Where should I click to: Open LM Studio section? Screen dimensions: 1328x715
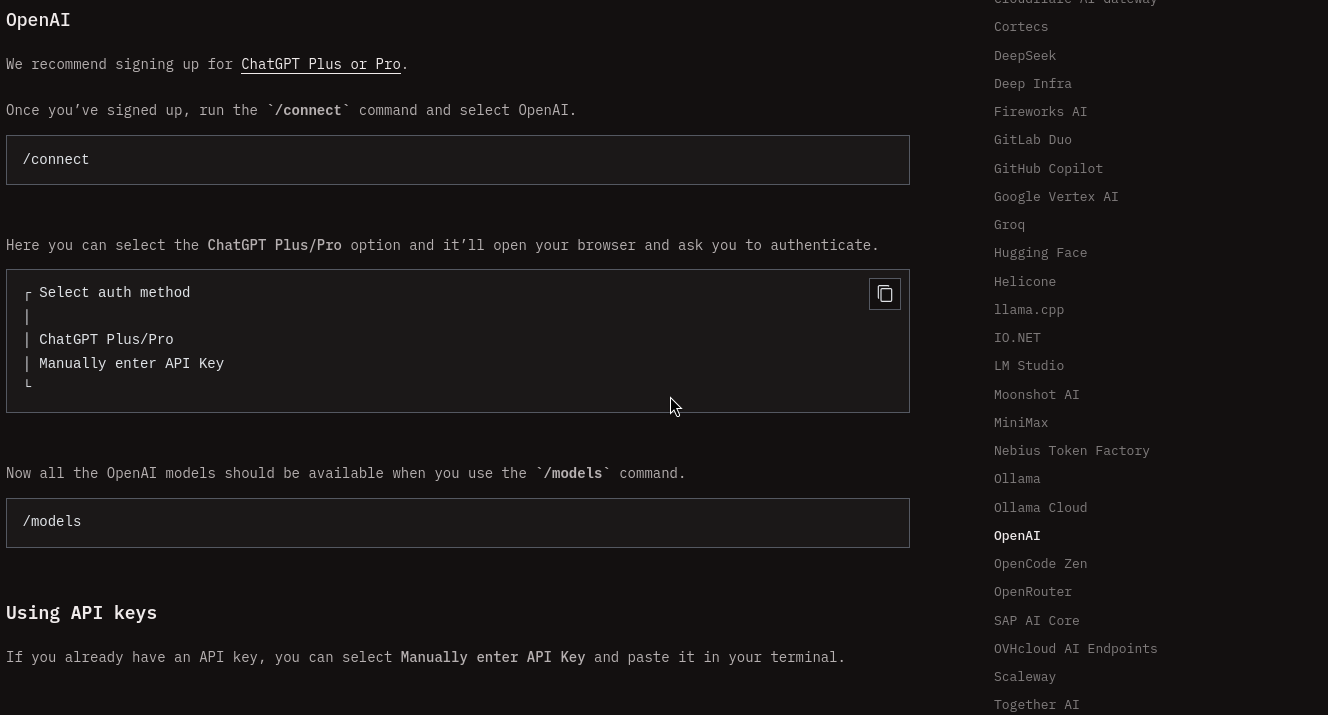click(1029, 366)
